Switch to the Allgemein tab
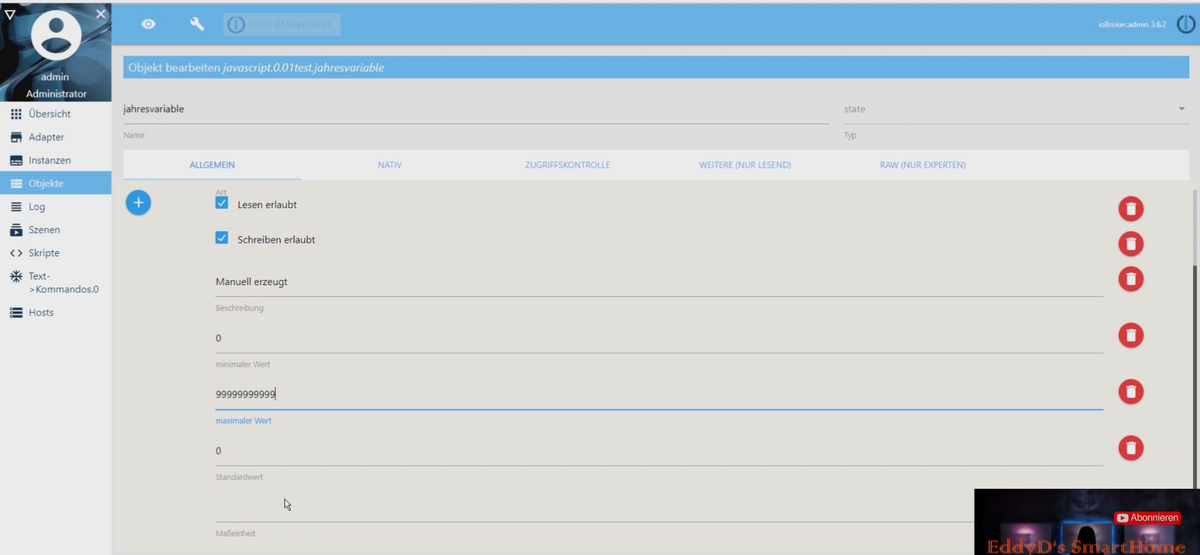This screenshot has height=555, width=1200. 212,165
